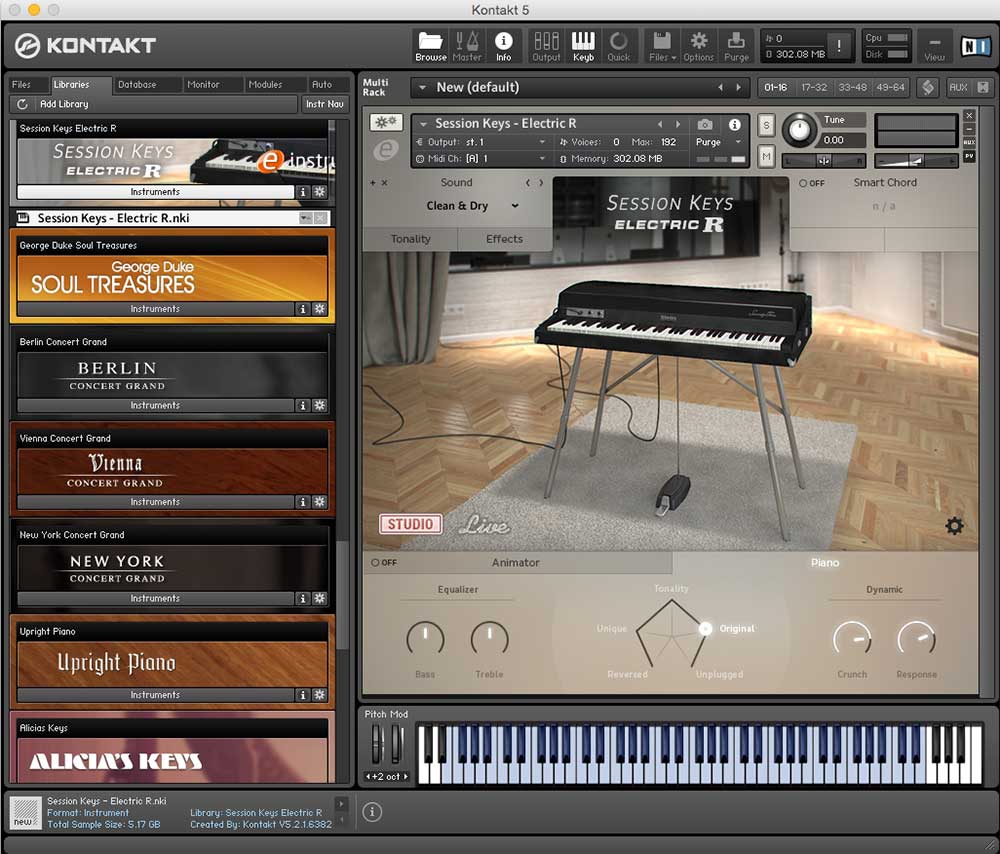The height and width of the screenshot is (854, 1000).
Task: Adjust the Bass equalizer knob
Action: (x=425, y=638)
